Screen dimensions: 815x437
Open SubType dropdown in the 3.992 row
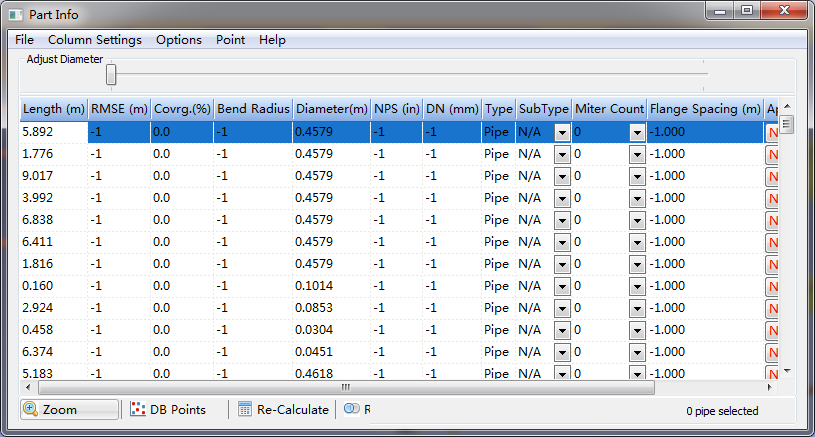[x=562, y=198]
